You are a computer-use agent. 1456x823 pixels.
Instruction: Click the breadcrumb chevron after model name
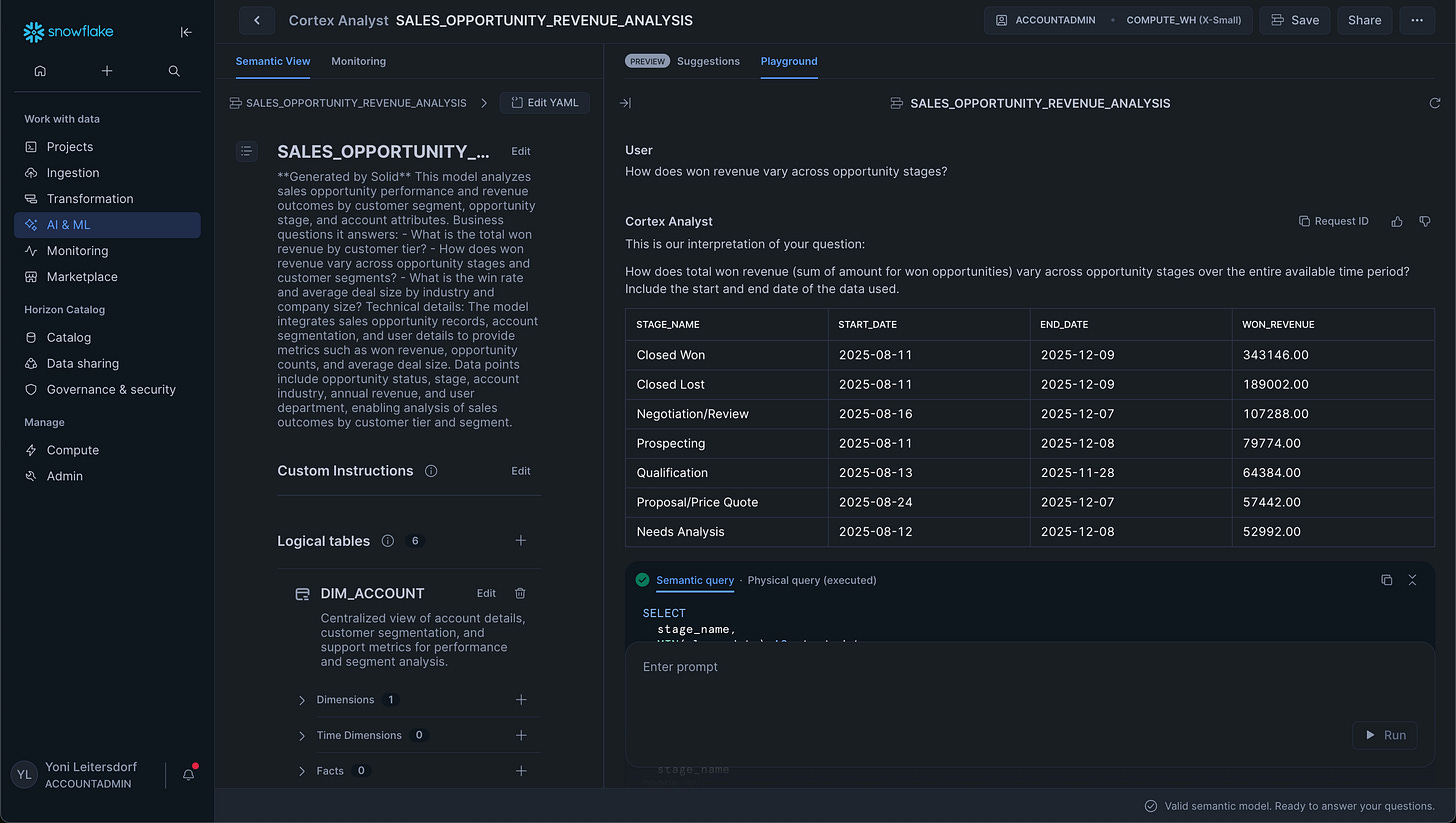pyautogui.click(x=484, y=103)
